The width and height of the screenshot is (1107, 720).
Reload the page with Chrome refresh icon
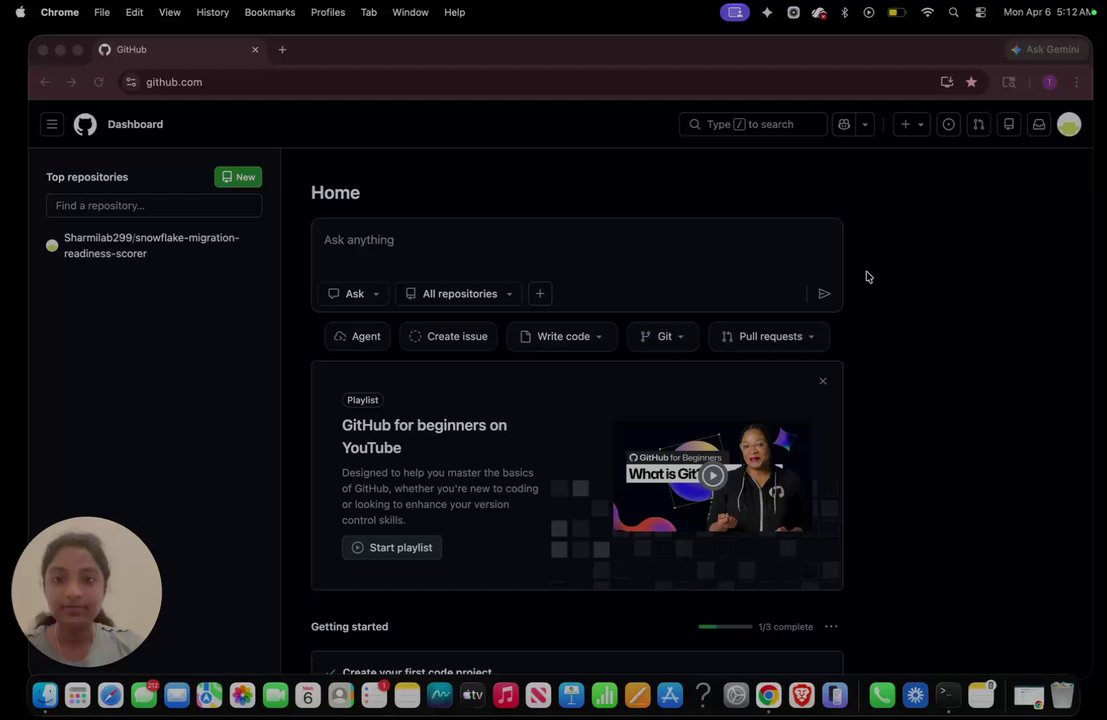point(99,82)
